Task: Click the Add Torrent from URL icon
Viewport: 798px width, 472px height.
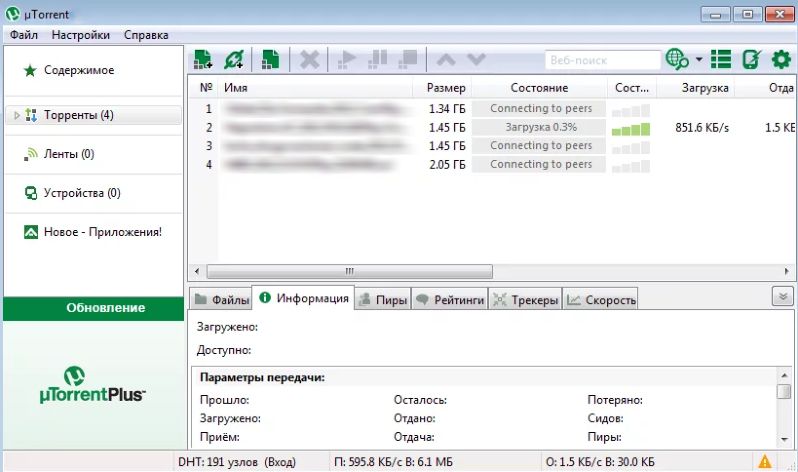Action: click(234, 60)
